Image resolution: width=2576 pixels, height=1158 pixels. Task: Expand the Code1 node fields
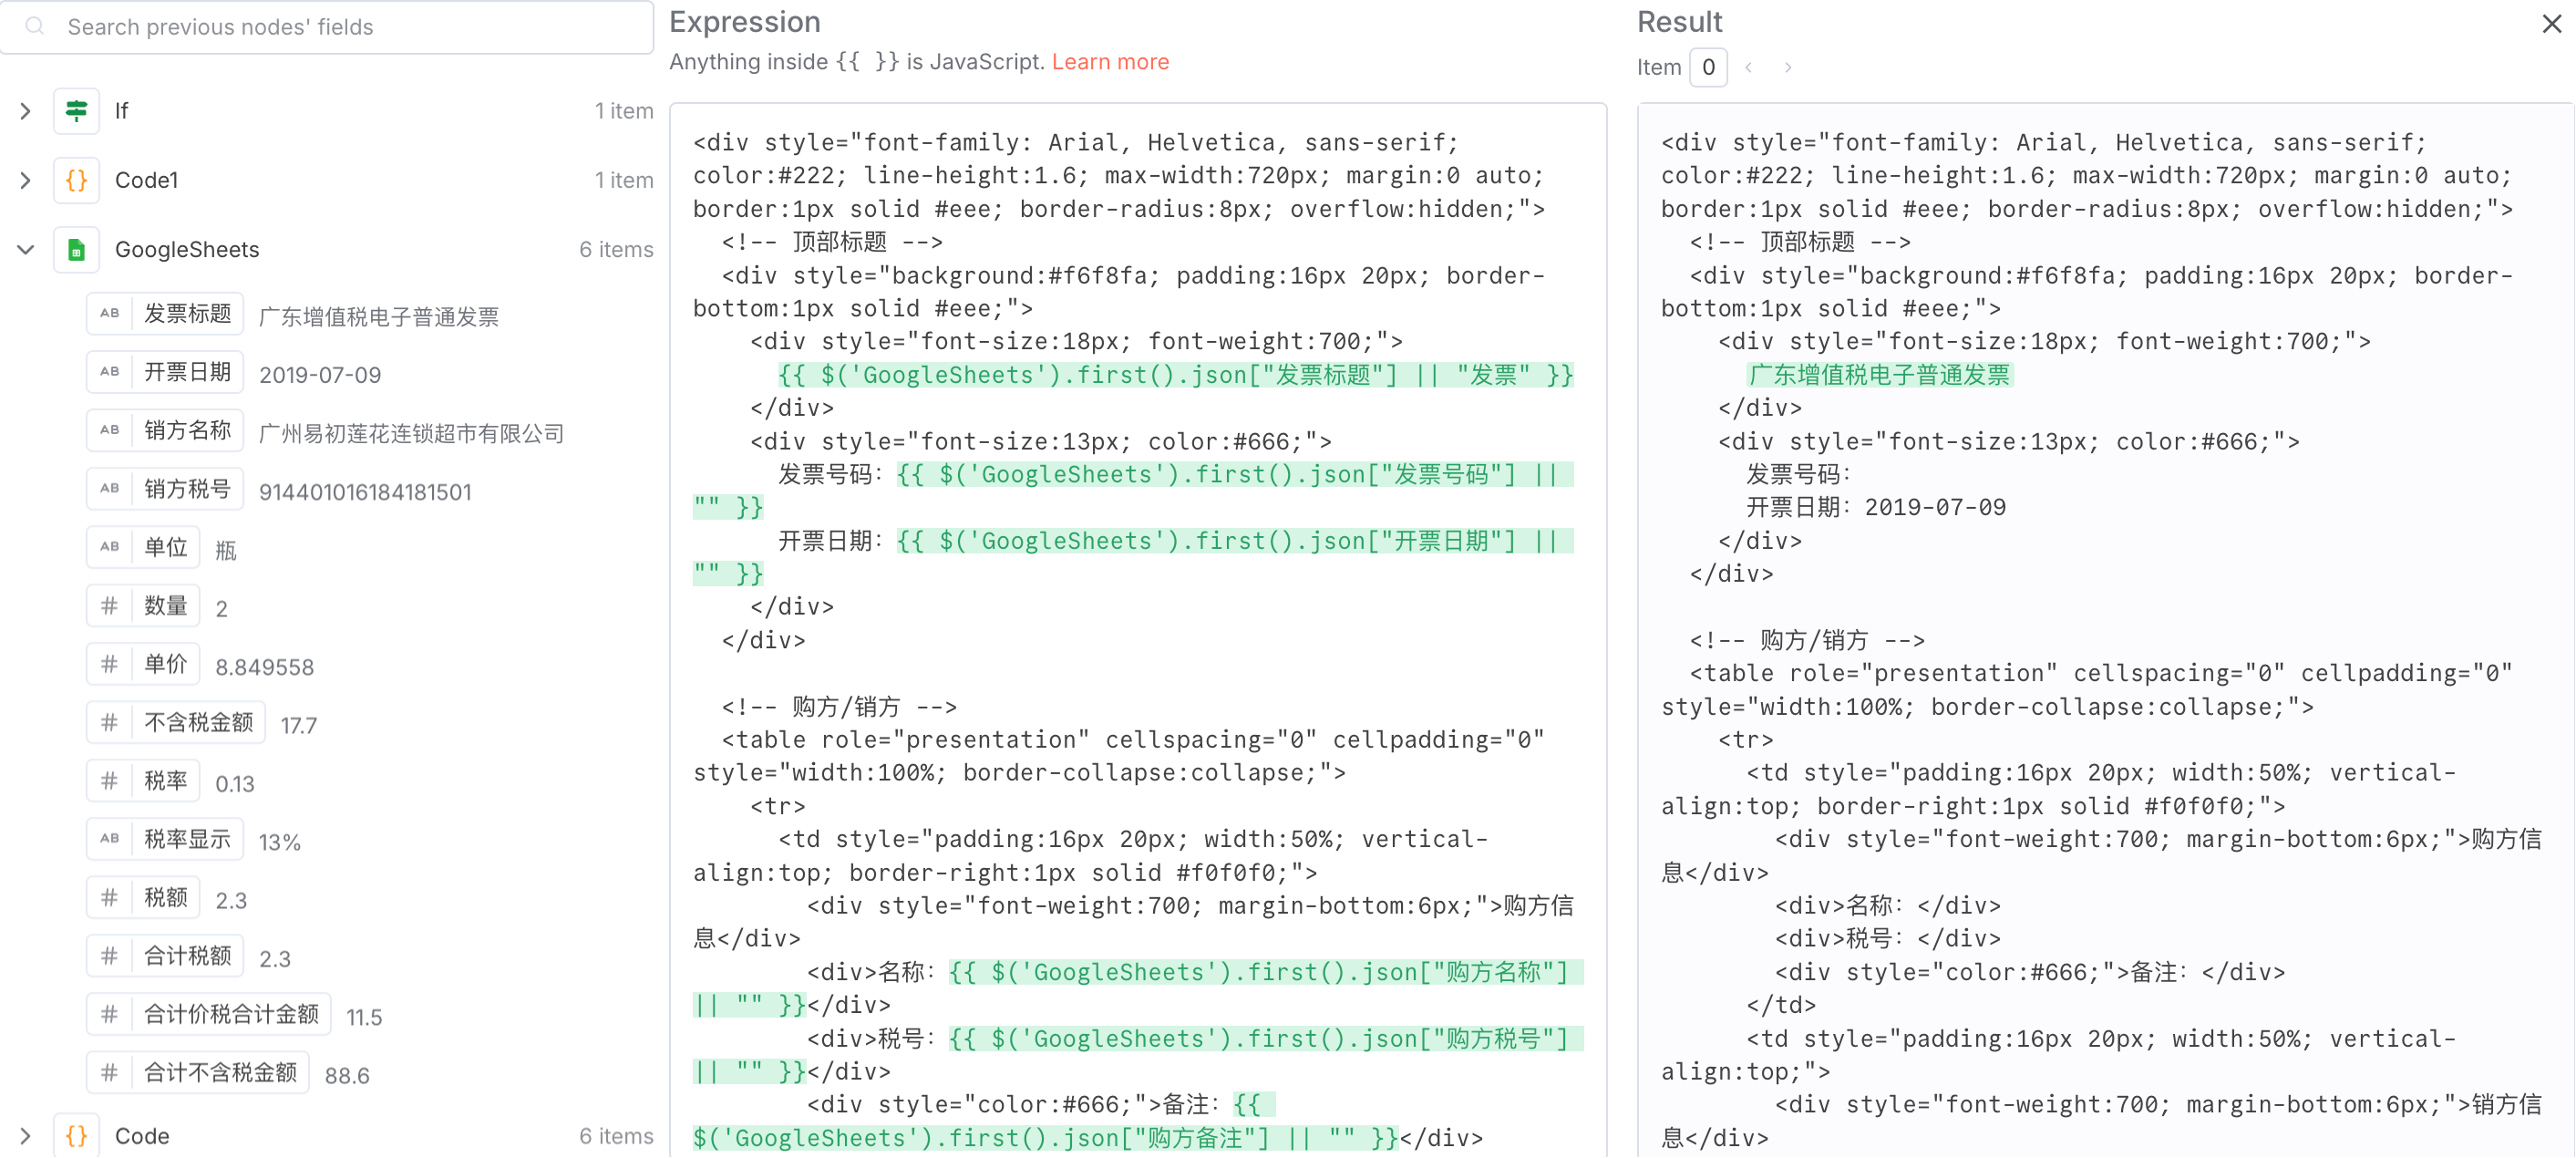(25, 180)
